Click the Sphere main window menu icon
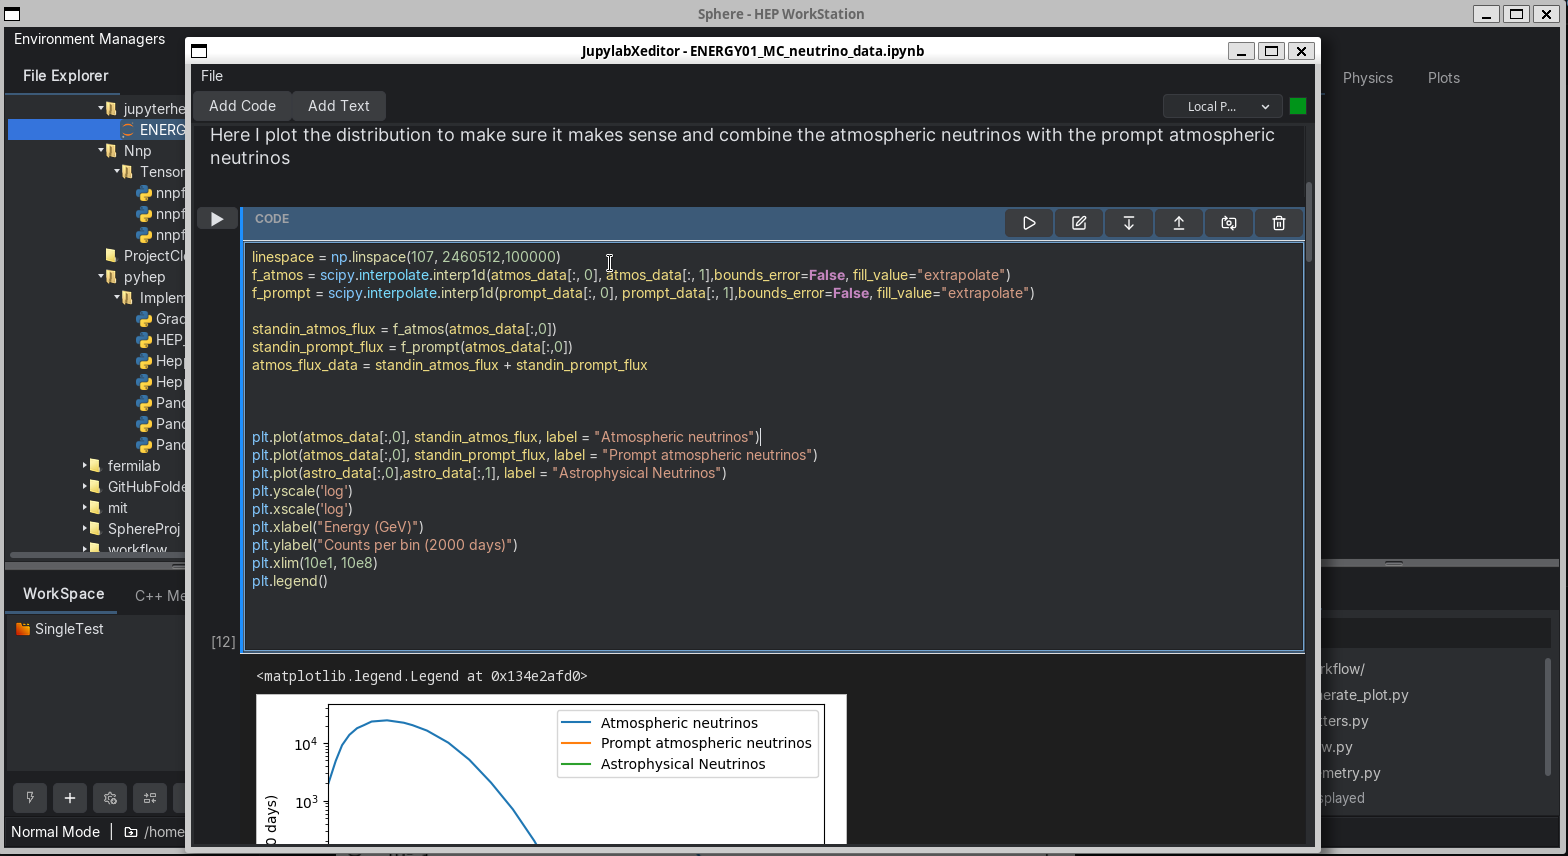 [x=10, y=14]
